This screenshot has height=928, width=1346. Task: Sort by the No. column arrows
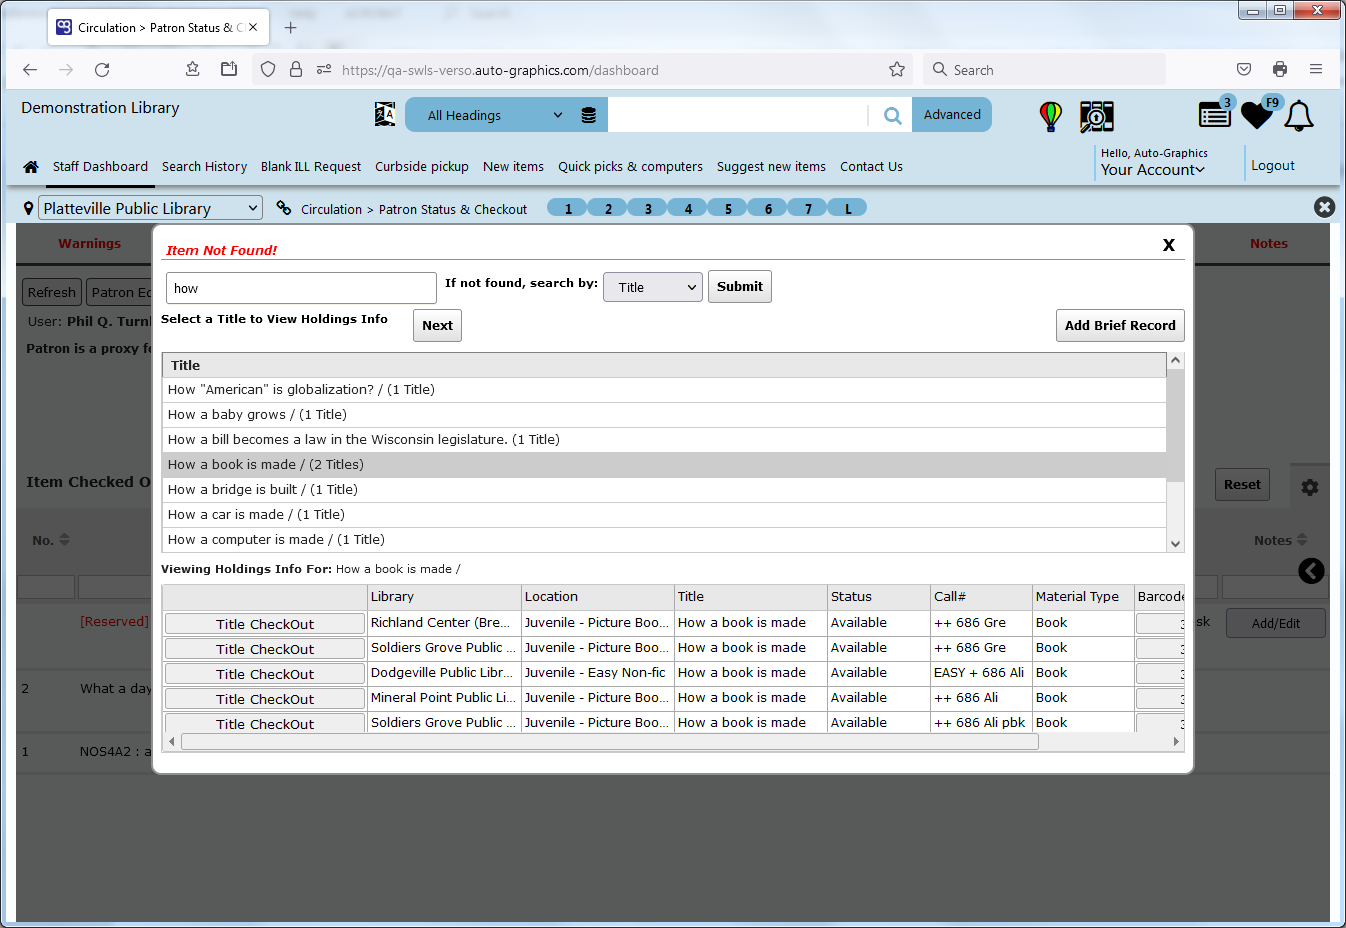(x=65, y=540)
